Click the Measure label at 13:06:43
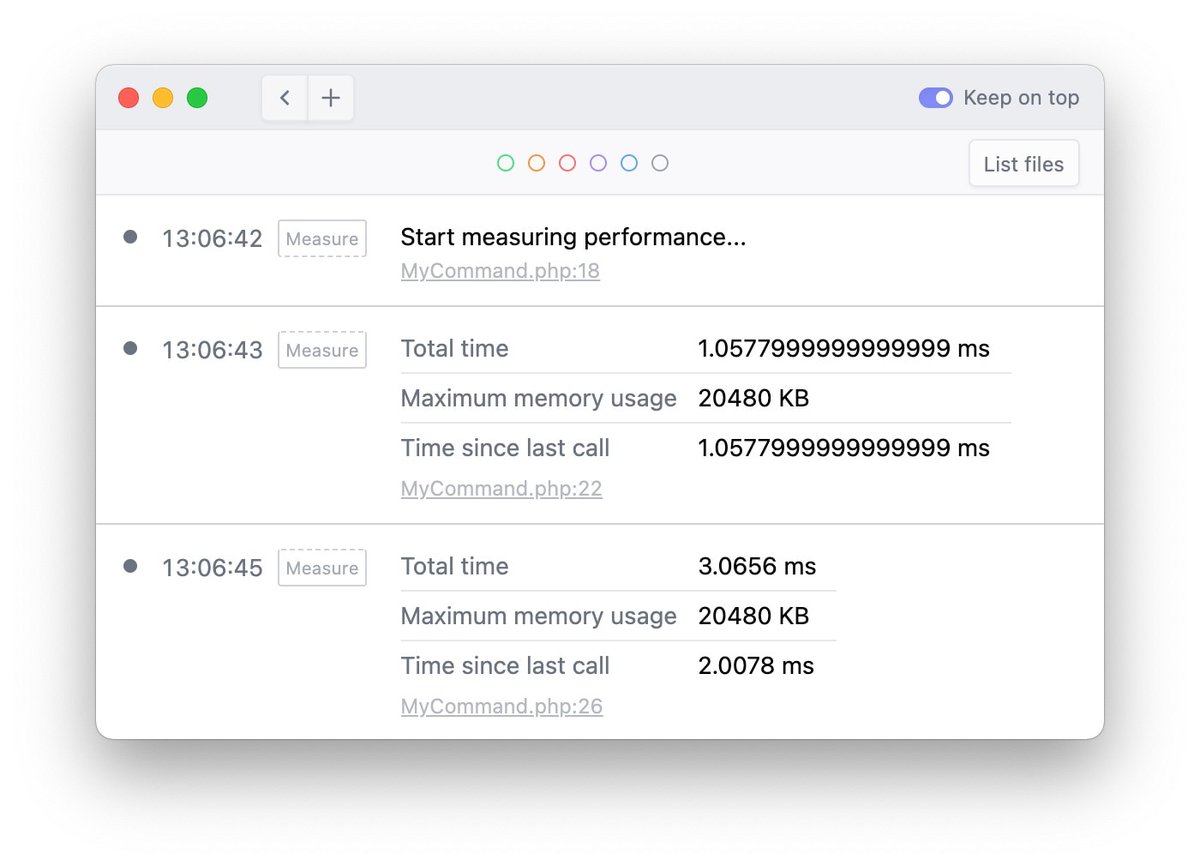Viewport: 1200px width, 866px height. tap(322, 350)
